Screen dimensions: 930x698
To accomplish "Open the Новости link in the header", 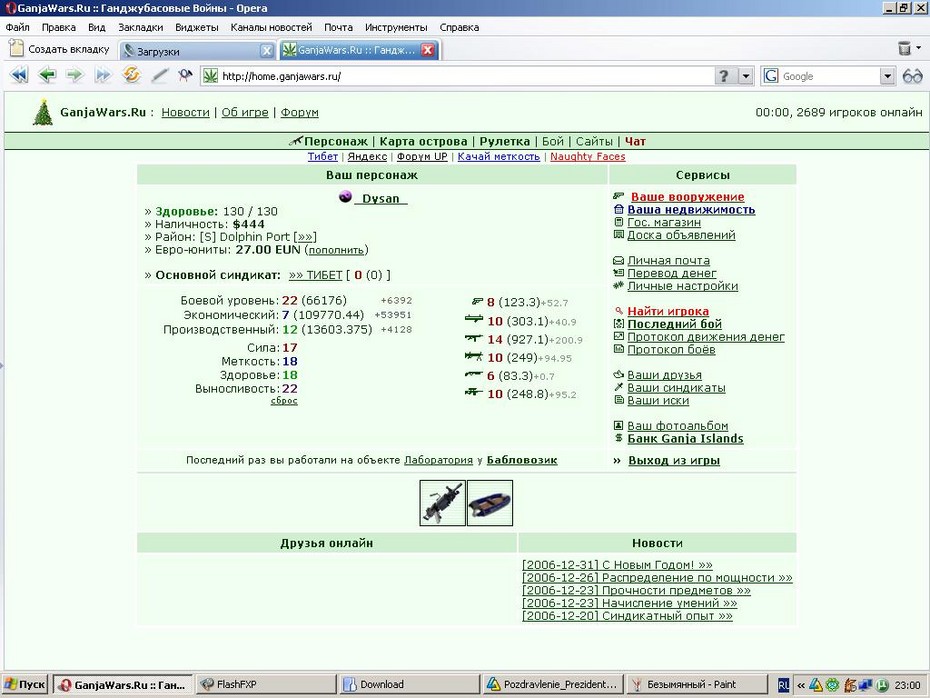I will 185,112.
